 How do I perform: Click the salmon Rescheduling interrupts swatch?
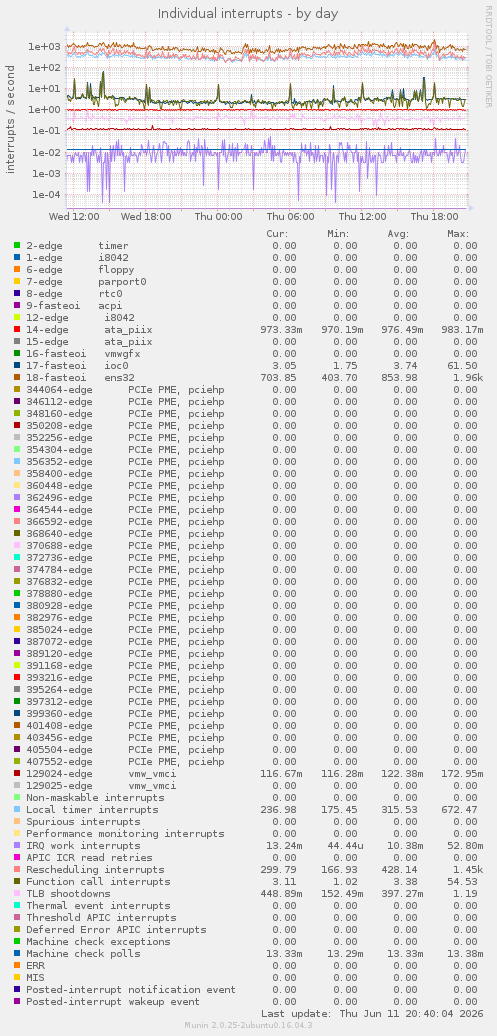pyautogui.click(x=17, y=870)
